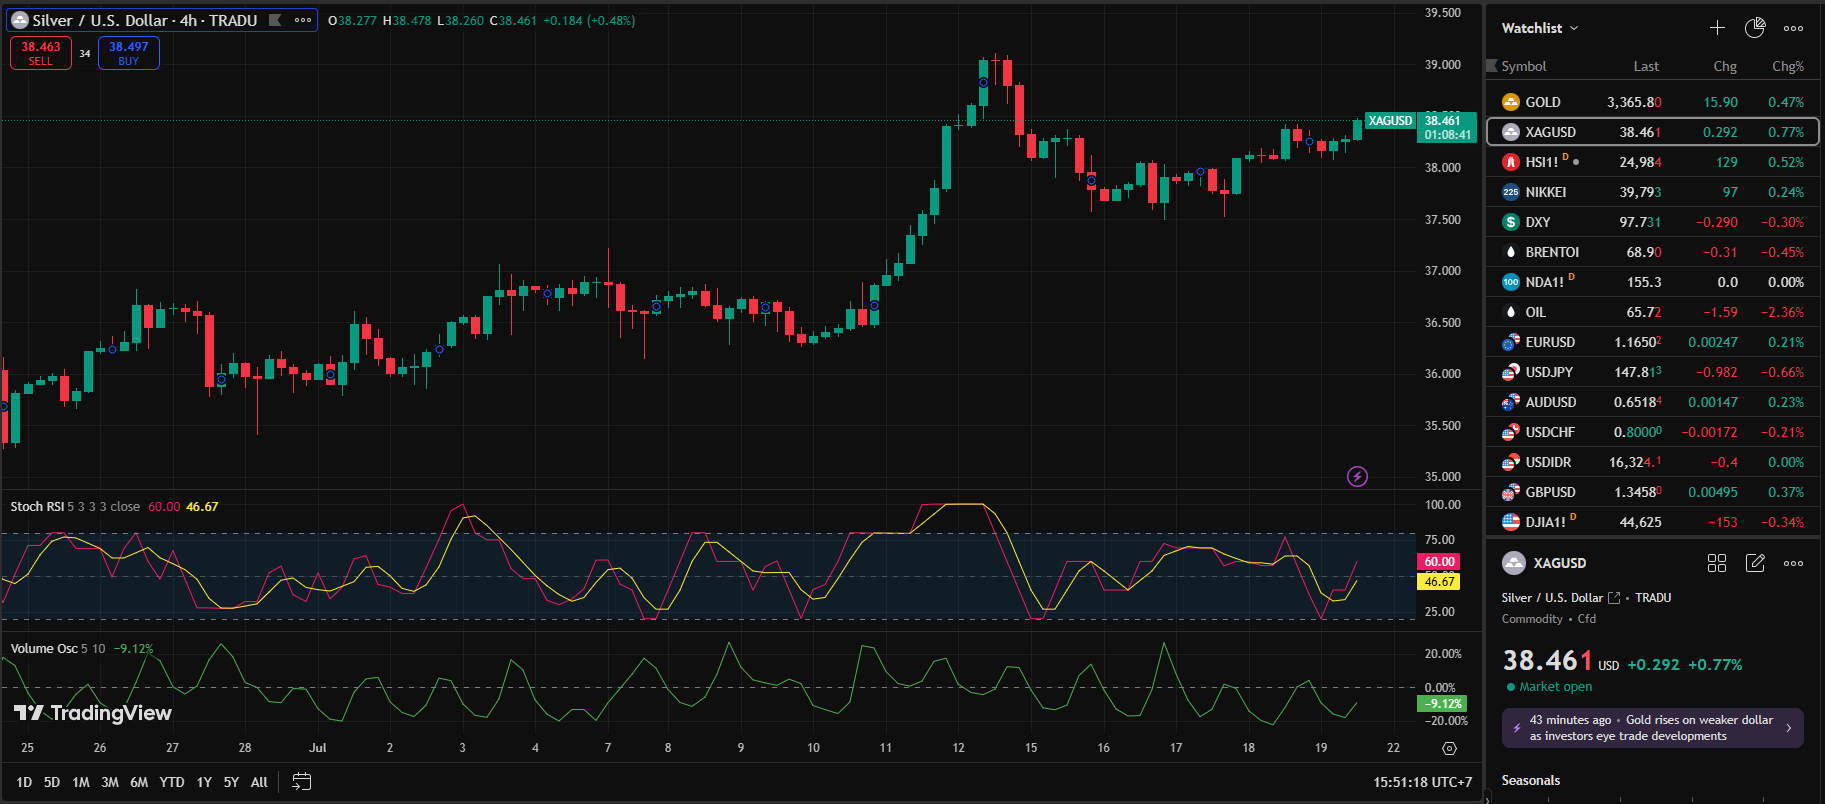1825x804 pixels.
Task: Open the grid layout icon beside XAGUSD details
Action: pos(1717,563)
